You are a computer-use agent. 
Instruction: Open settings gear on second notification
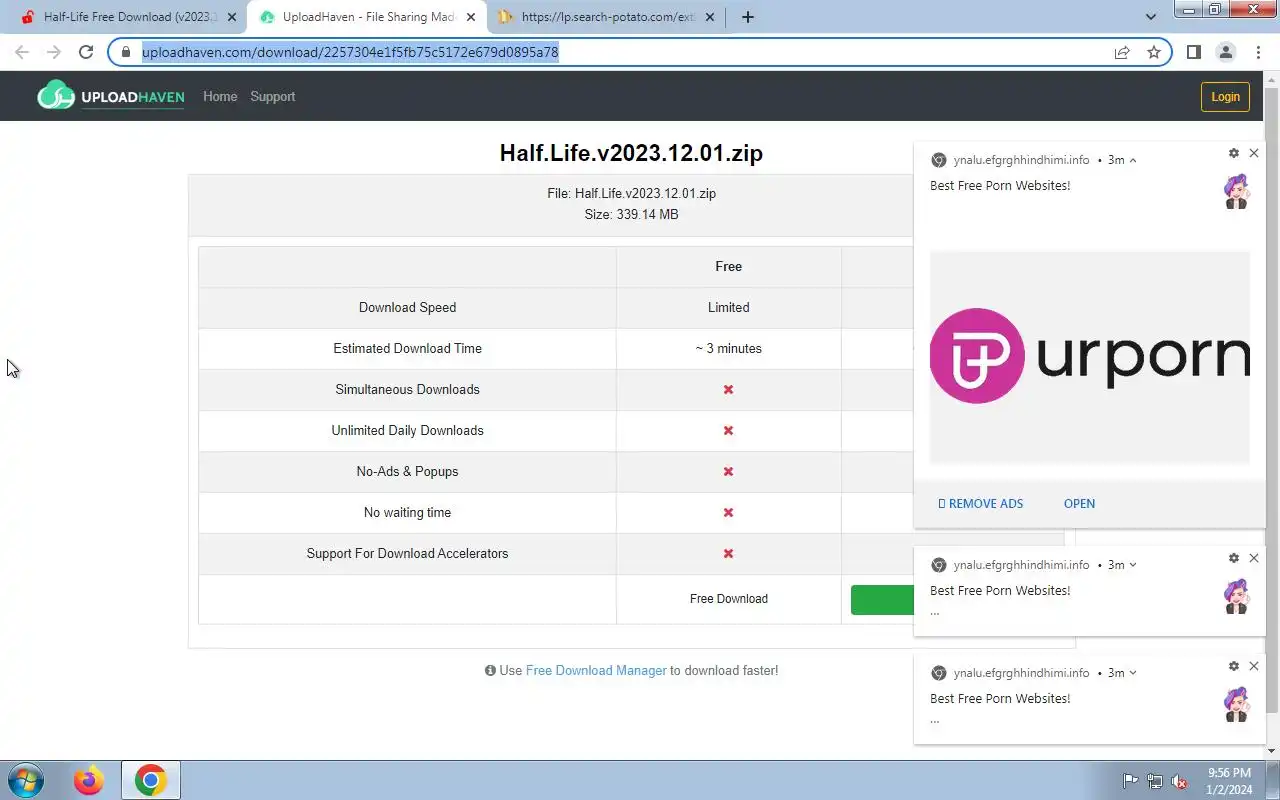pos(1234,558)
